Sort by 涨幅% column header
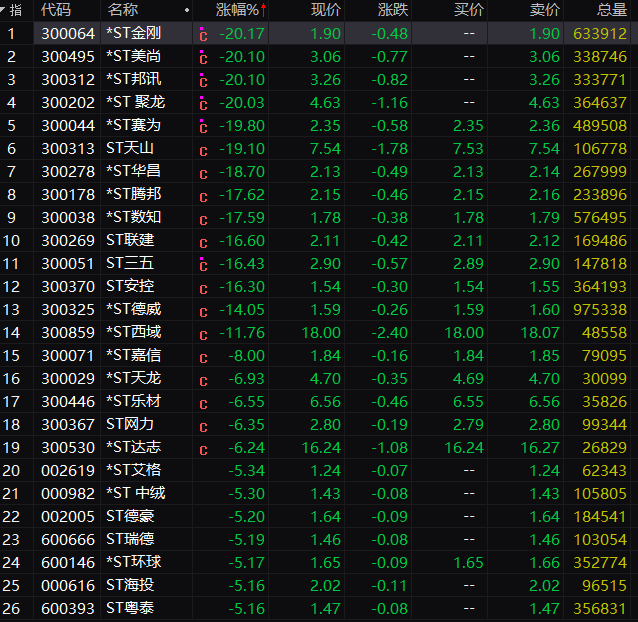The width and height of the screenshot is (638, 622). click(x=240, y=10)
